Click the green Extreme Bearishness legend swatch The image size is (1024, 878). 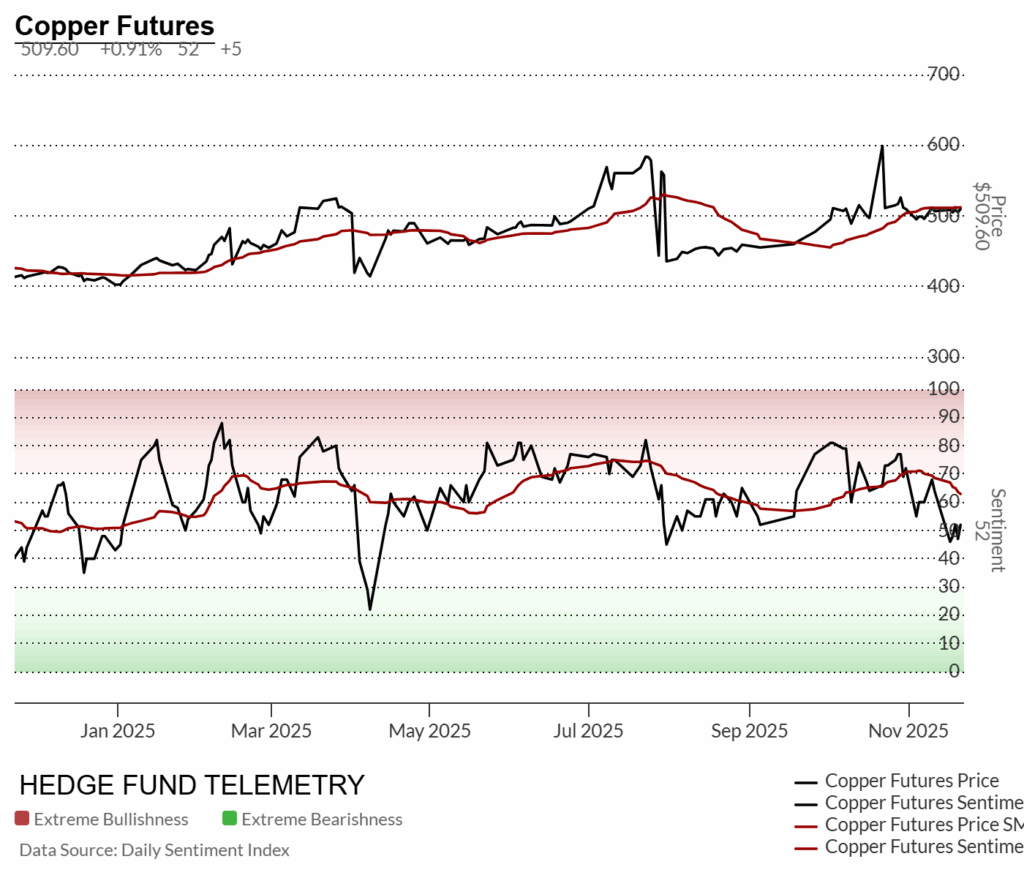coord(229,819)
